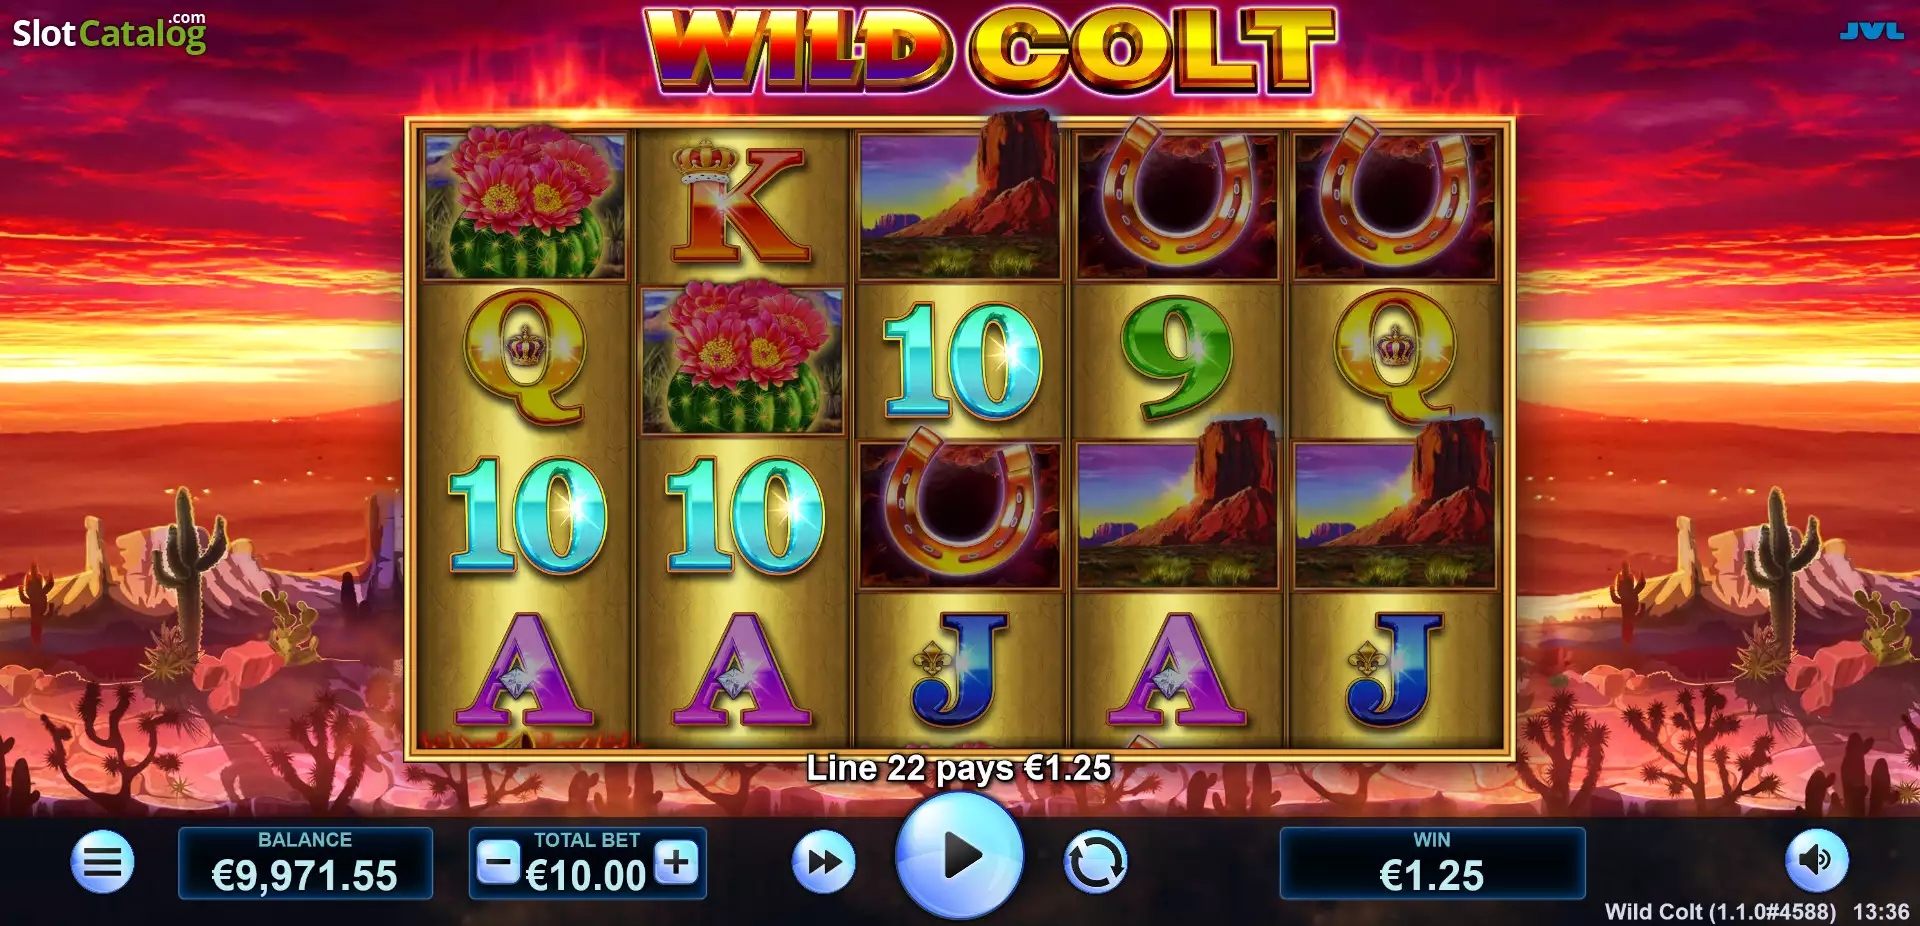Image resolution: width=1920 pixels, height=926 pixels.
Task: Open the SlotCatalog.com logo link
Action: pos(109,32)
